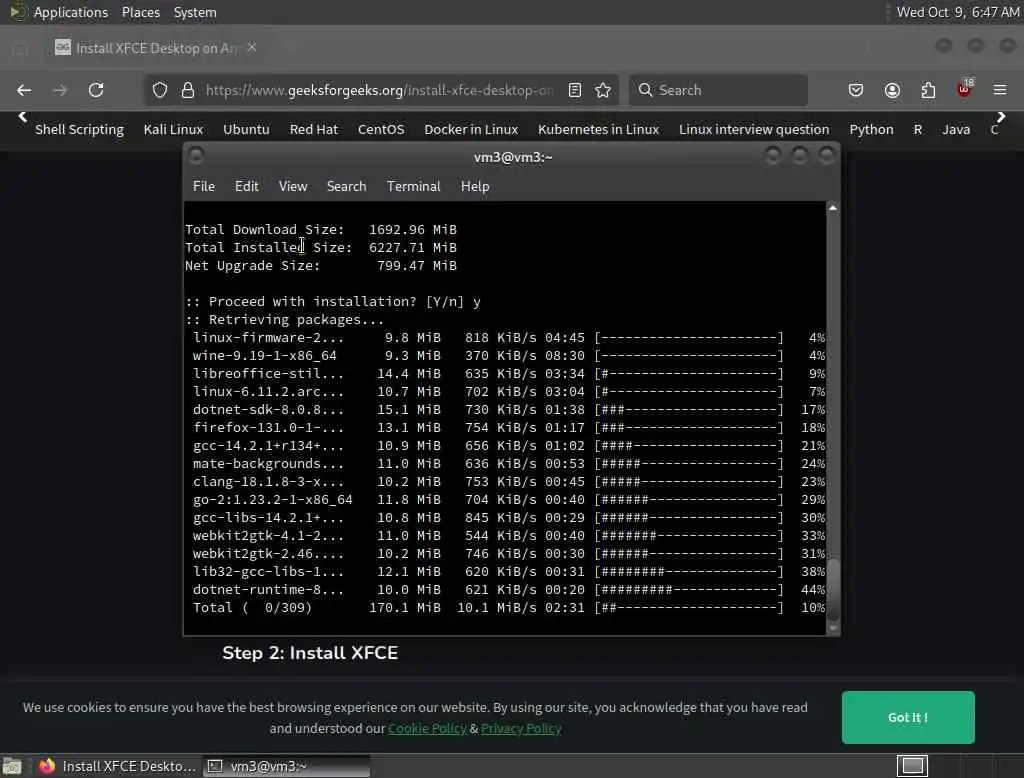1024x778 pixels.
Task: Open the R category link
Action: [x=918, y=129]
